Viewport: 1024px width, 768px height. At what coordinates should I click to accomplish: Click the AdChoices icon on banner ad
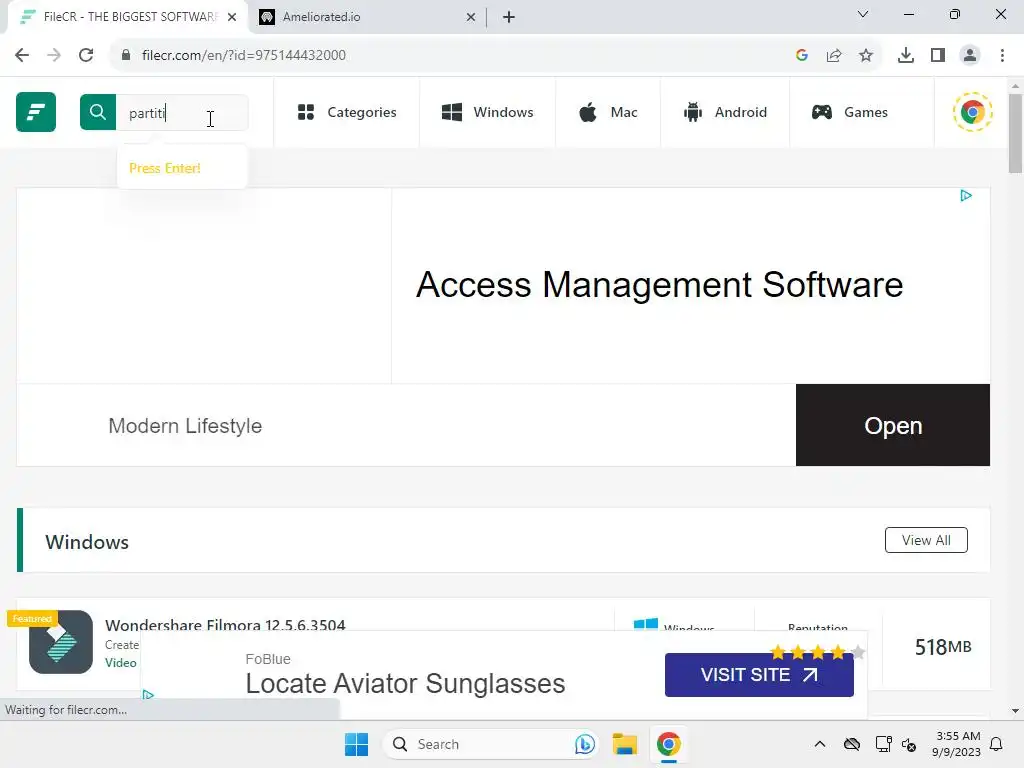[x=966, y=195]
